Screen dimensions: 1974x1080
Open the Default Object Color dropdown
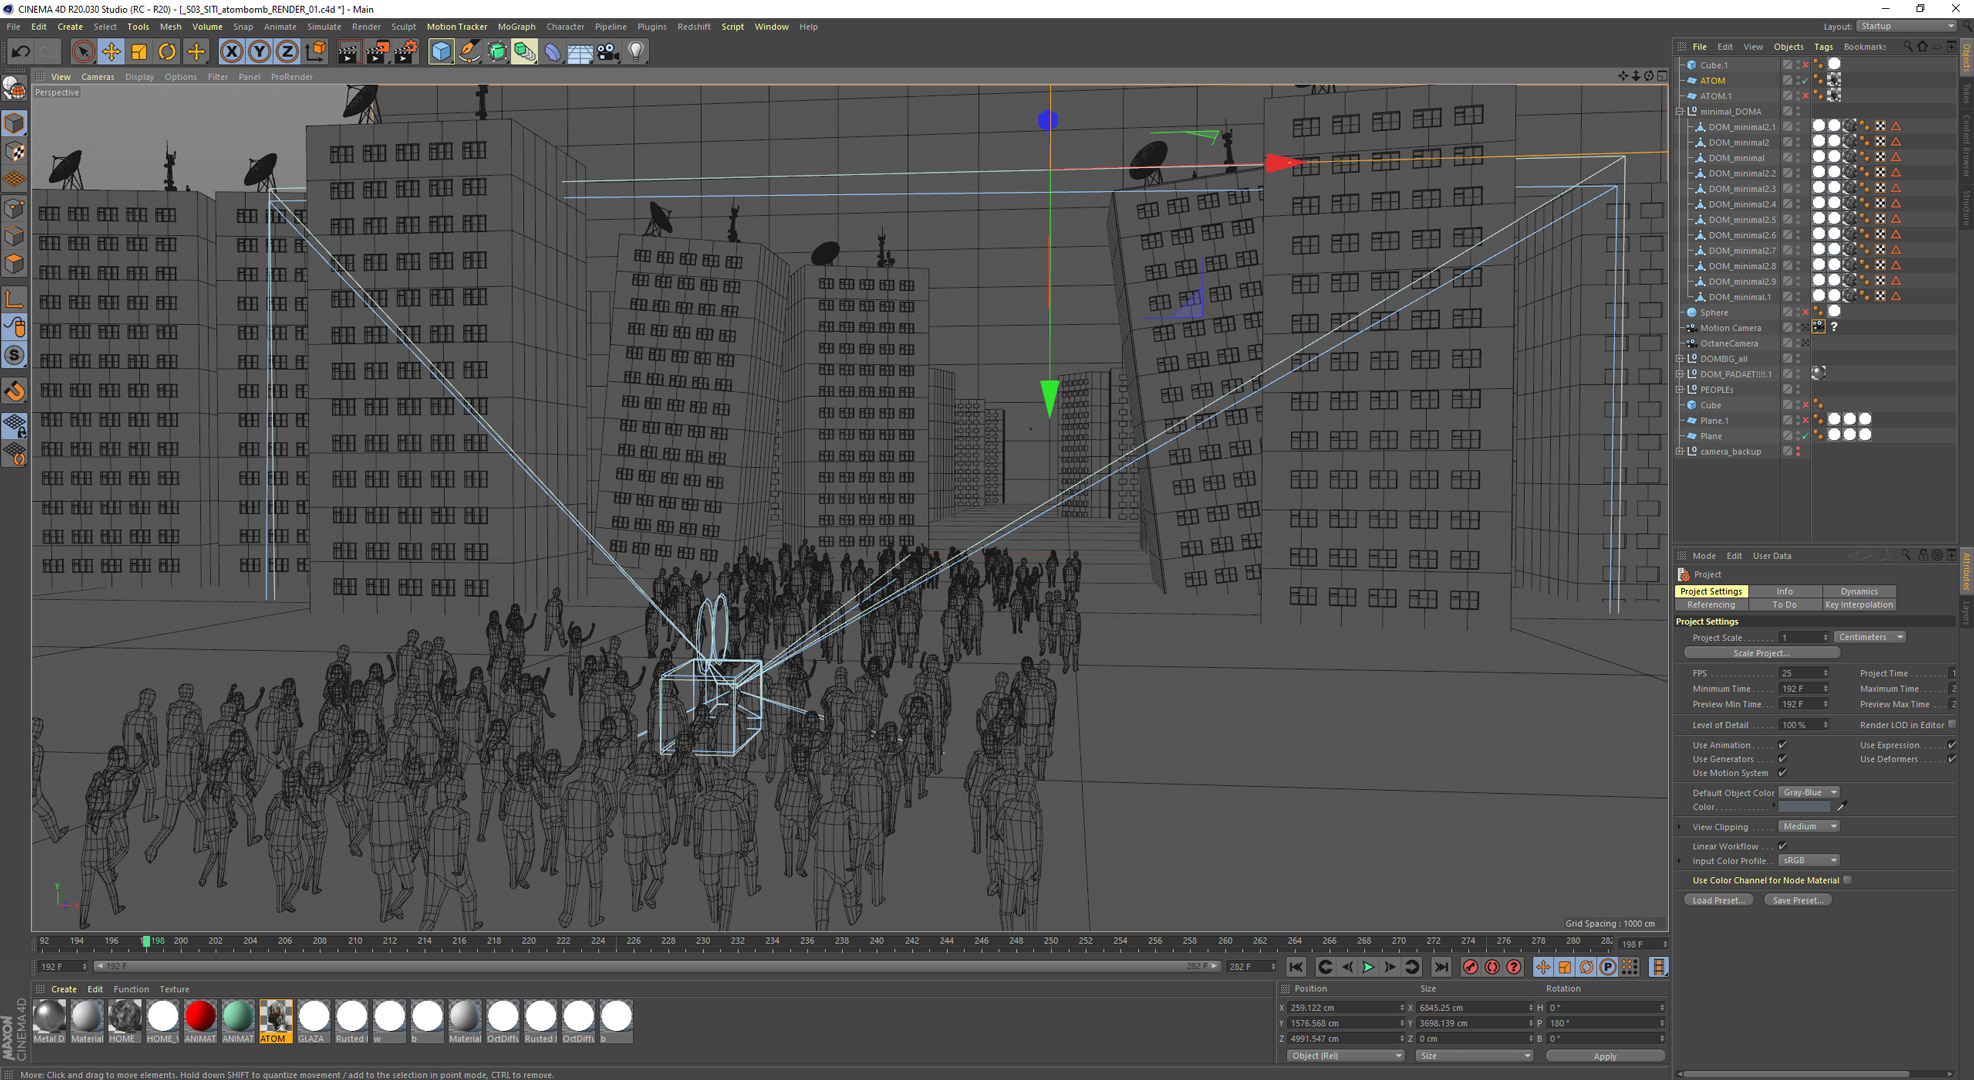(1809, 792)
